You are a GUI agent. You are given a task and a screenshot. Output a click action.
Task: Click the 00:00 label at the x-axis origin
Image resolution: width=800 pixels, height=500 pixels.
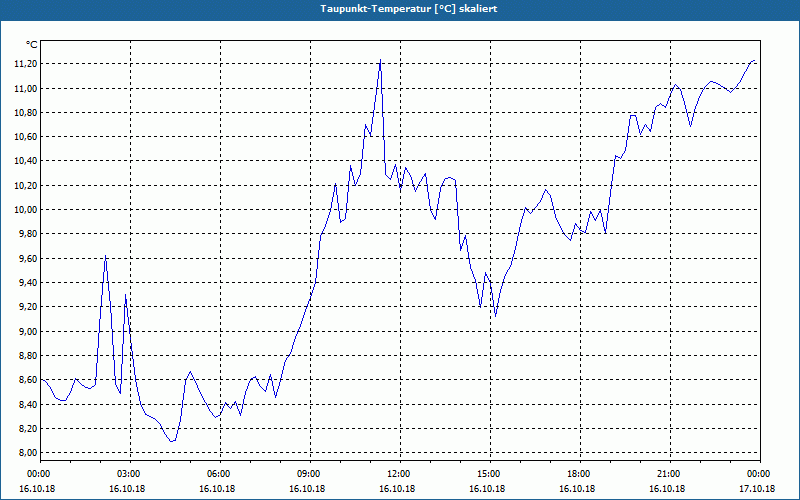[41, 474]
